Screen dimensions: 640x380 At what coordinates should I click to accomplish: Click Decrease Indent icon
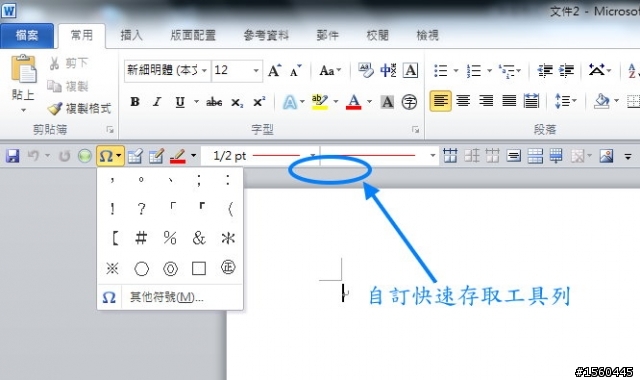(x=544, y=71)
